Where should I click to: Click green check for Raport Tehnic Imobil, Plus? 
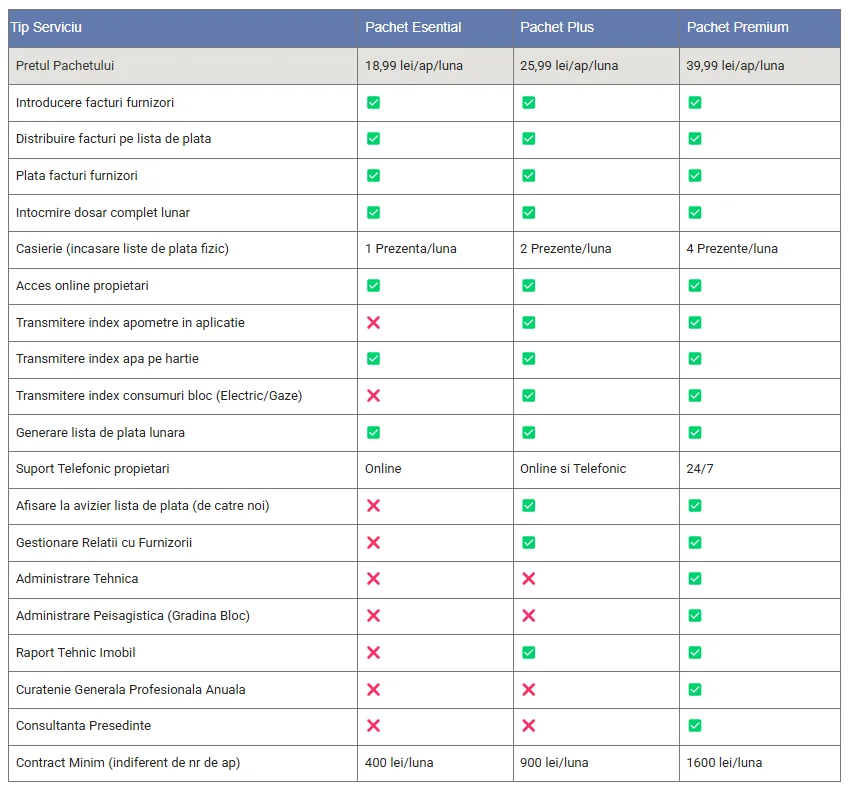click(x=528, y=652)
